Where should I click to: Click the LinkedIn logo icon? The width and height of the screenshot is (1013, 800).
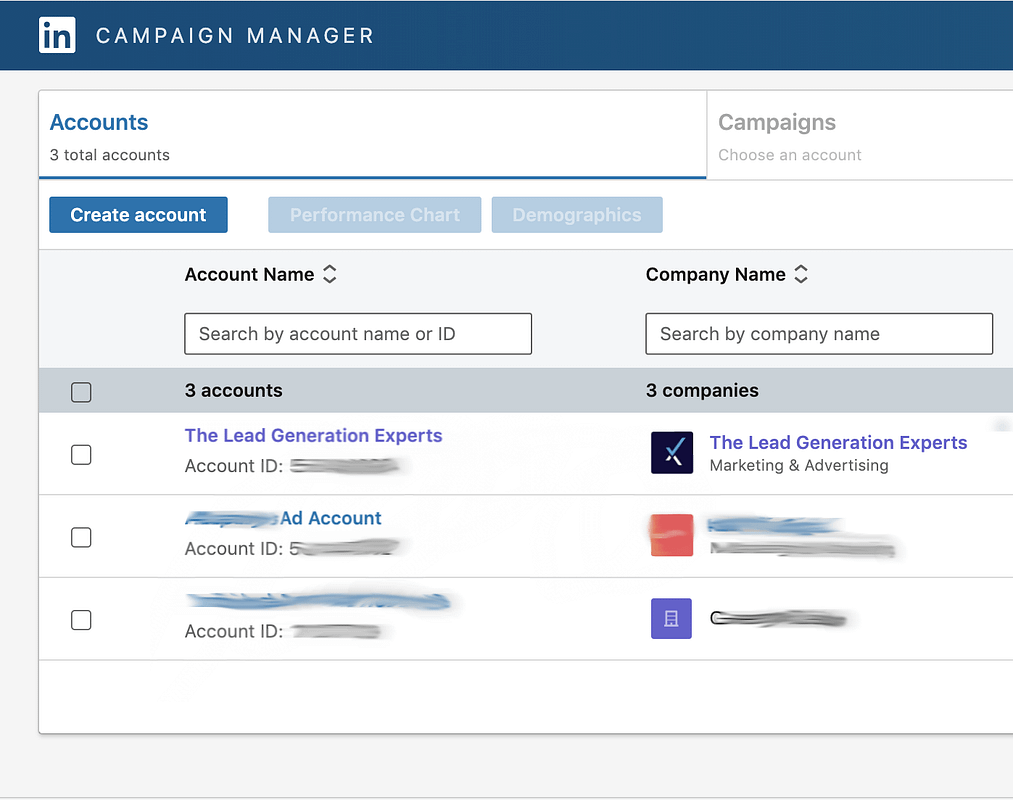click(57, 35)
